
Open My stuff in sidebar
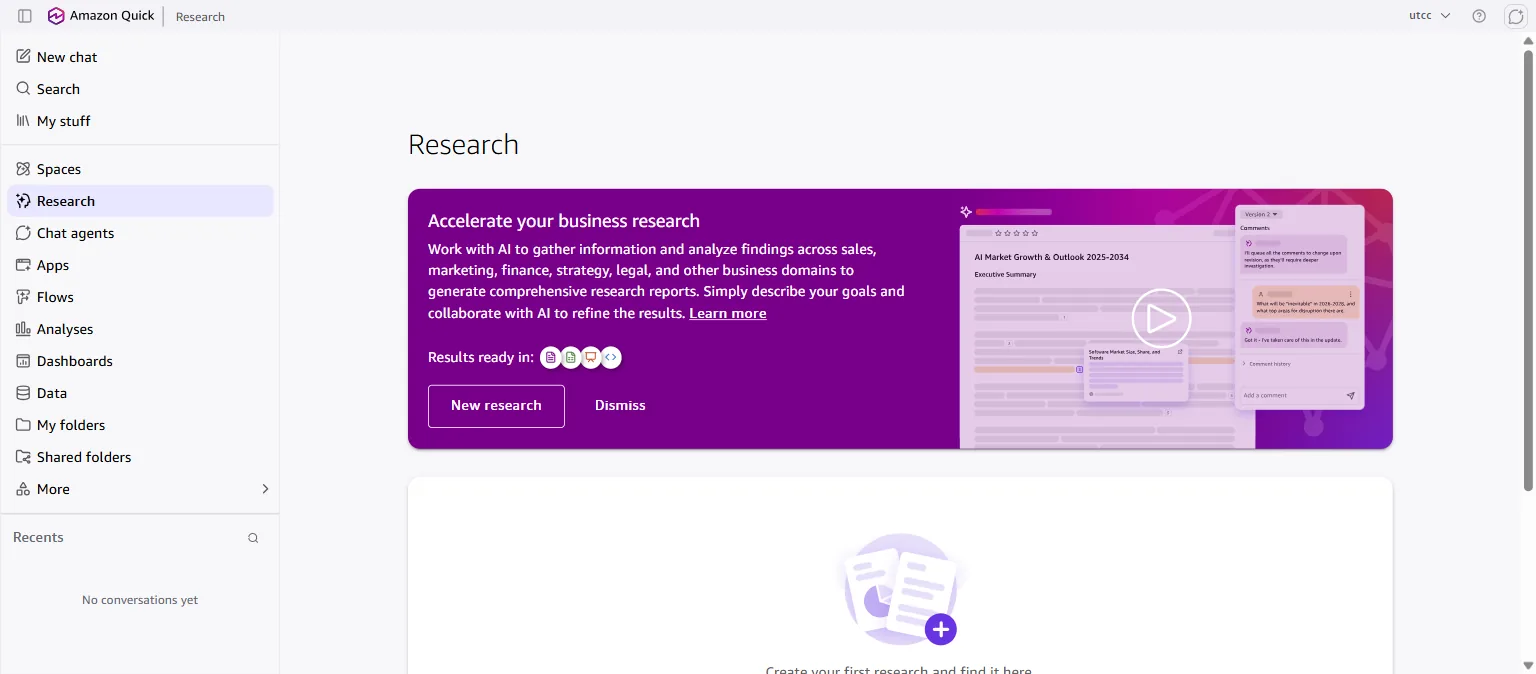(140, 121)
